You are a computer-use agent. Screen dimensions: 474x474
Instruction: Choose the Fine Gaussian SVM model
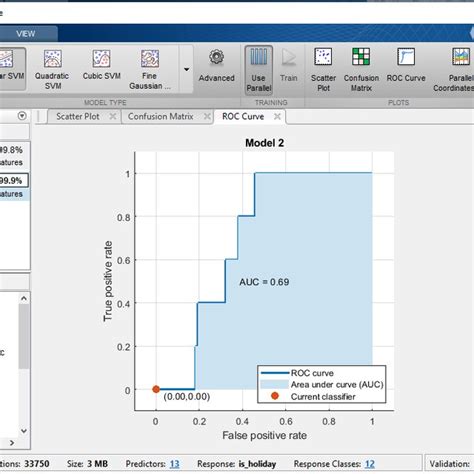150,70
